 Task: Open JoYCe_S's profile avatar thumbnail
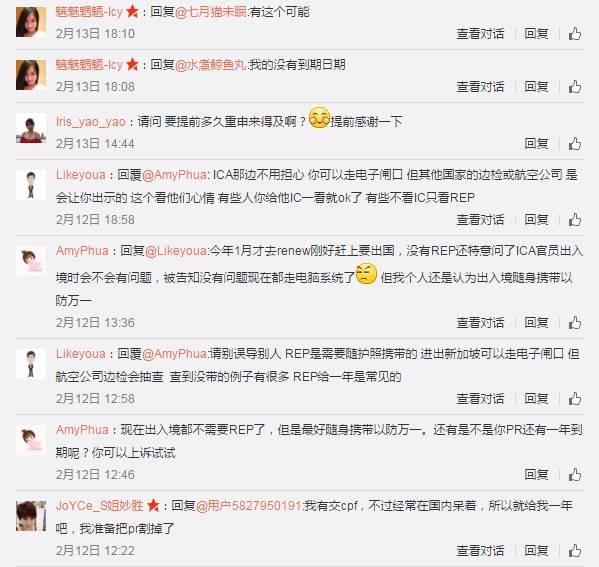(31, 516)
